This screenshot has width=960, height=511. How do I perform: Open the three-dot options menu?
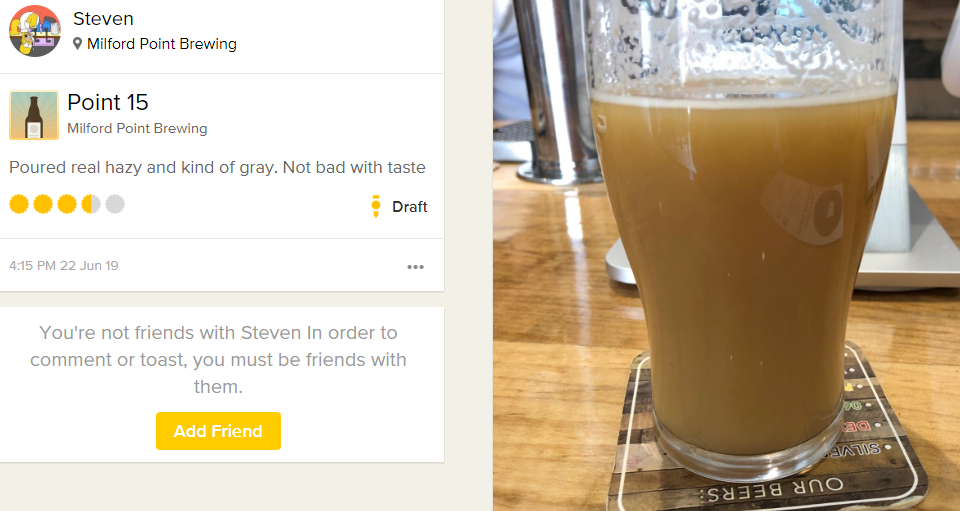(x=415, y=267)
